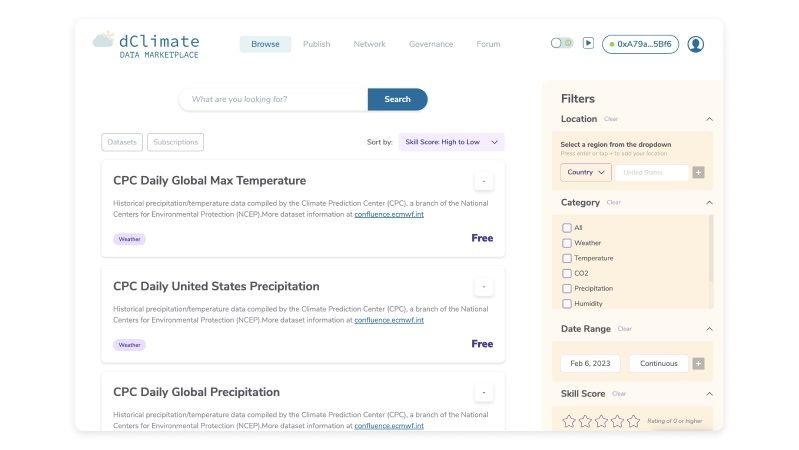Click Free price on Max Temperature card
The image size is (799, 450).
[482, 238]
